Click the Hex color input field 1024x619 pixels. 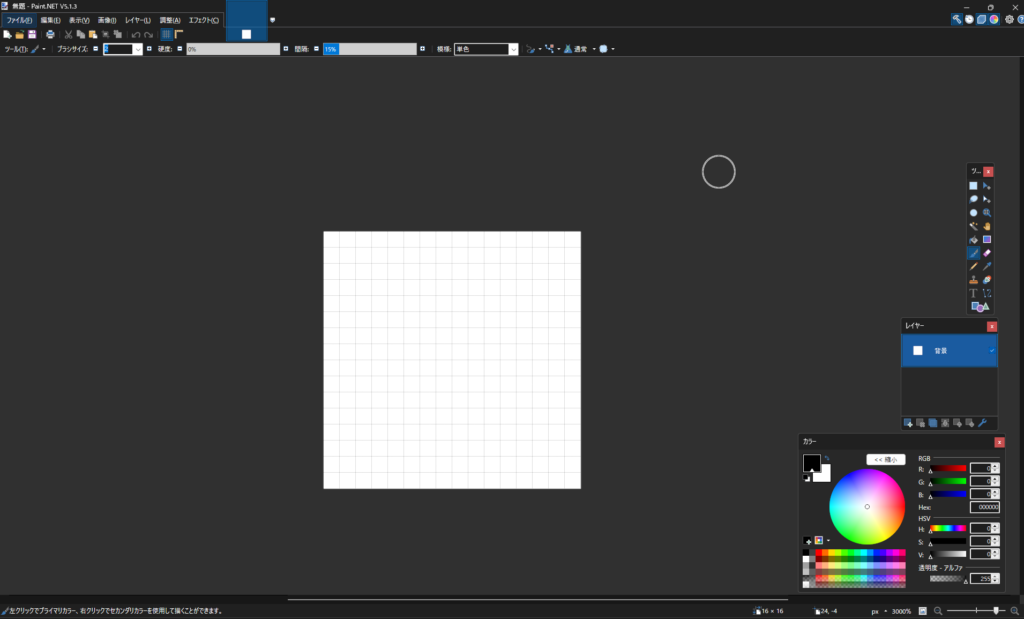point(984,507)
